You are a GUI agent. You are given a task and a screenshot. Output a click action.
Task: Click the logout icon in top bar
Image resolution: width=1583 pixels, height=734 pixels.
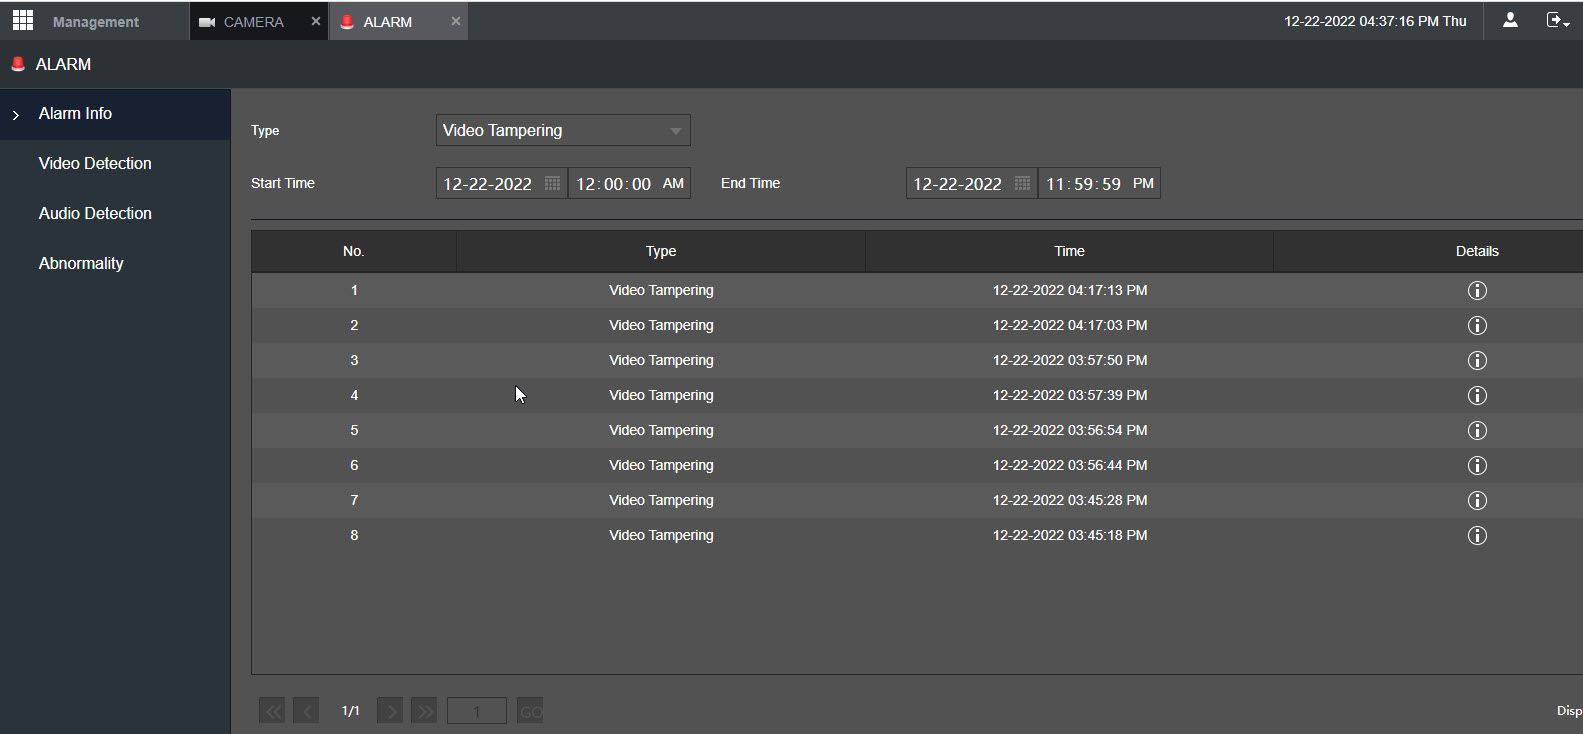(1557, 20)
